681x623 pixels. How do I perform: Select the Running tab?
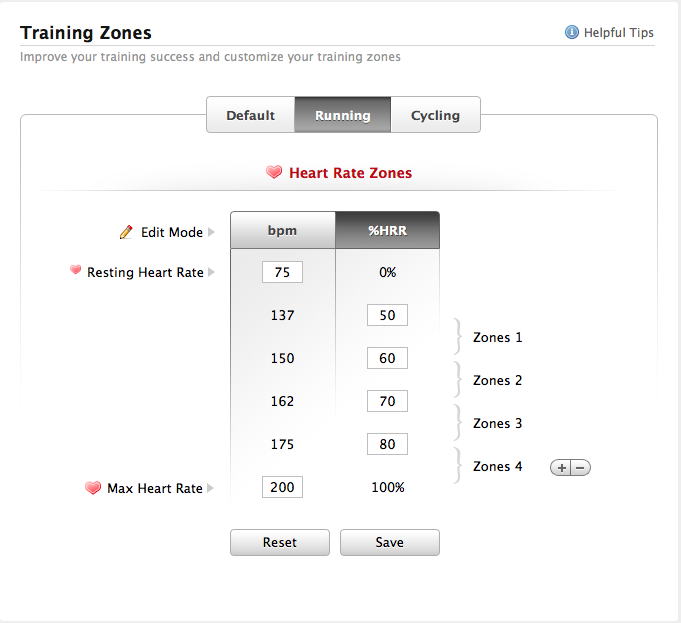coord(342,115)
